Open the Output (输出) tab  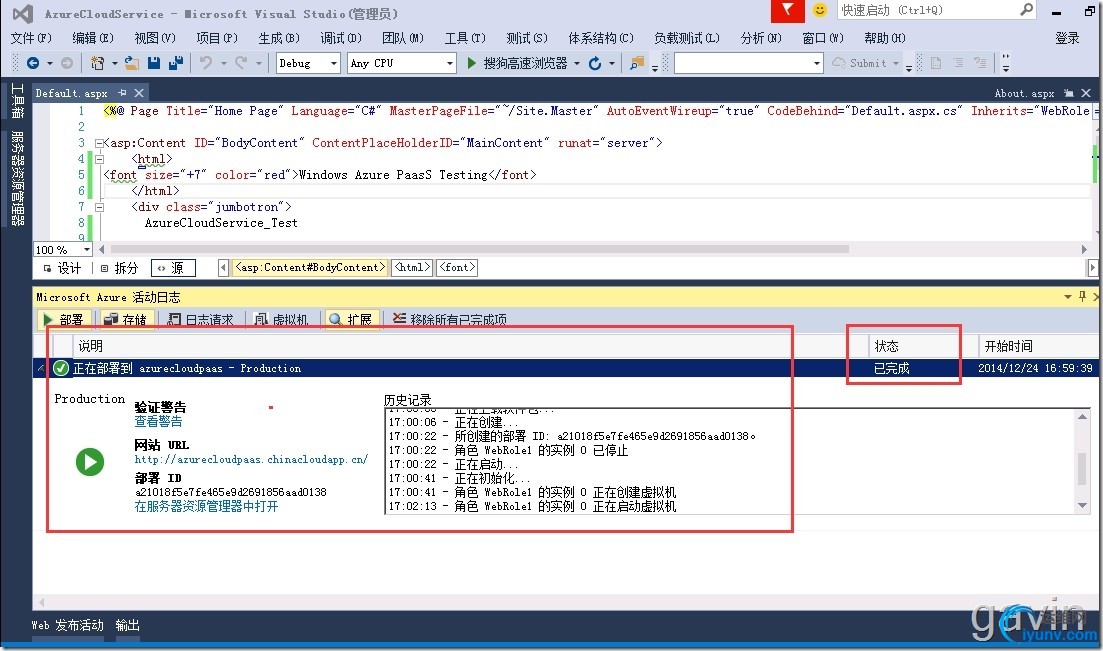pyautogui.click(x=127, y=625)
